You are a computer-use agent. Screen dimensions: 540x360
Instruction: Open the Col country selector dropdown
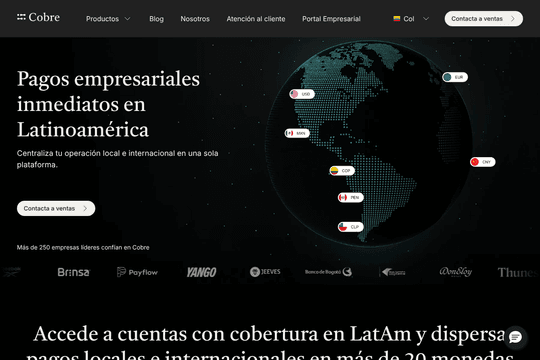tap(411, 19)
